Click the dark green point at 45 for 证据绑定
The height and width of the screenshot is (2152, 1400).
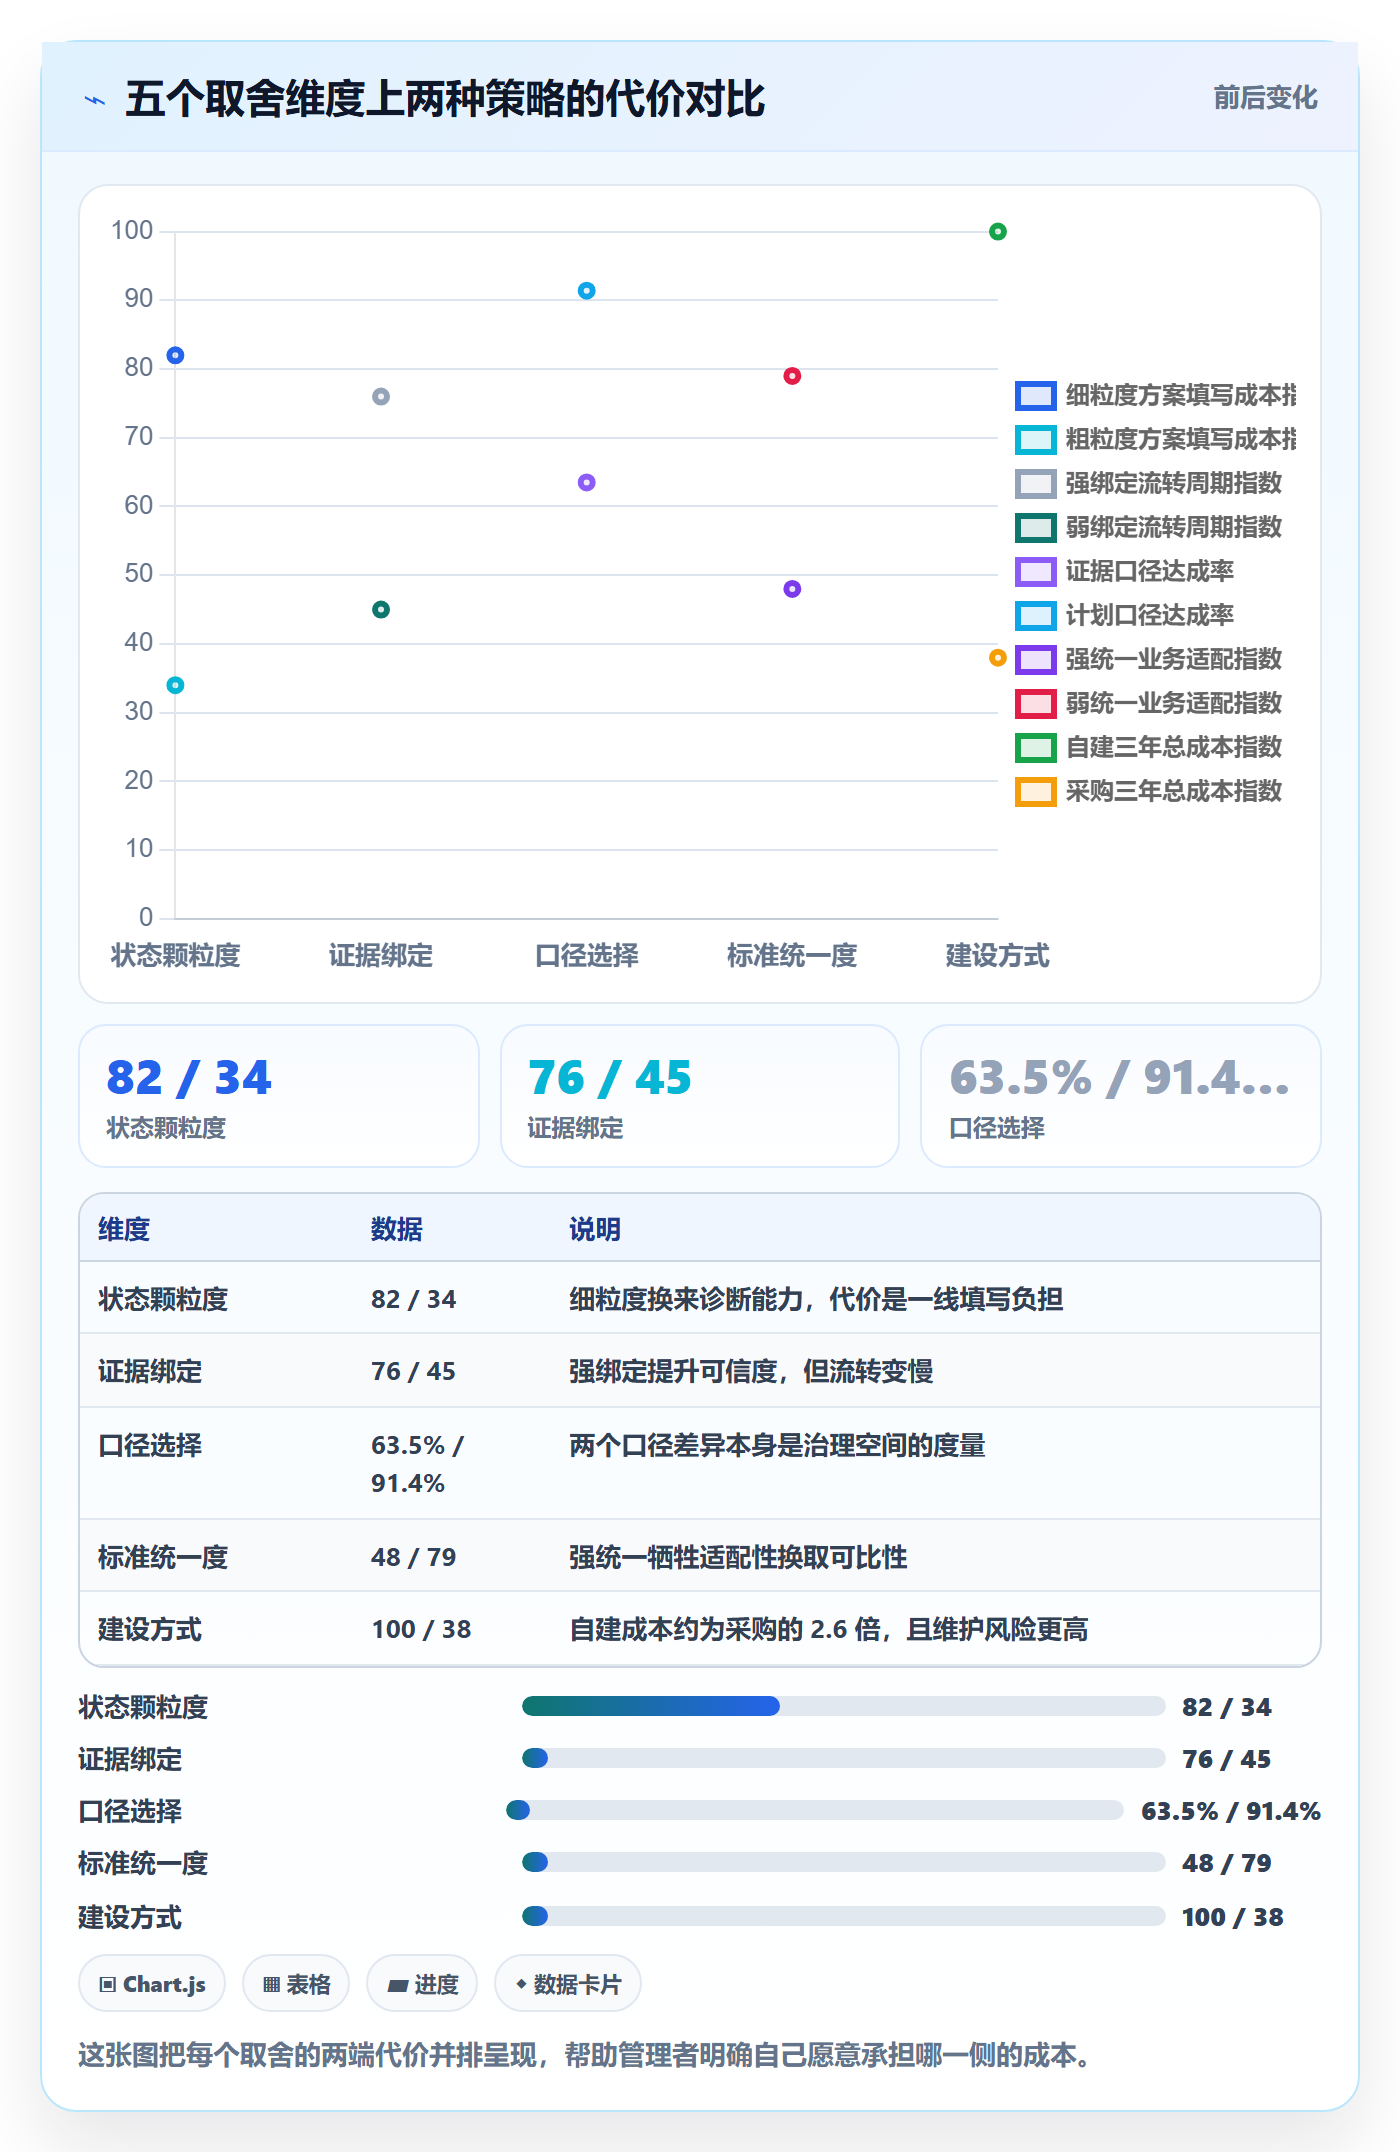click(381, 610)
